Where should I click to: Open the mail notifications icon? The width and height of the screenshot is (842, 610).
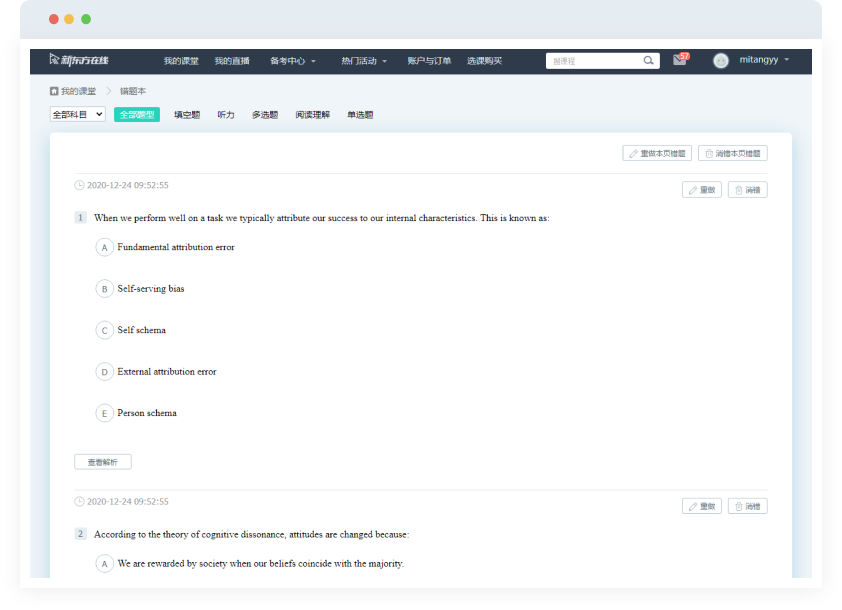(x=680, y=61)
